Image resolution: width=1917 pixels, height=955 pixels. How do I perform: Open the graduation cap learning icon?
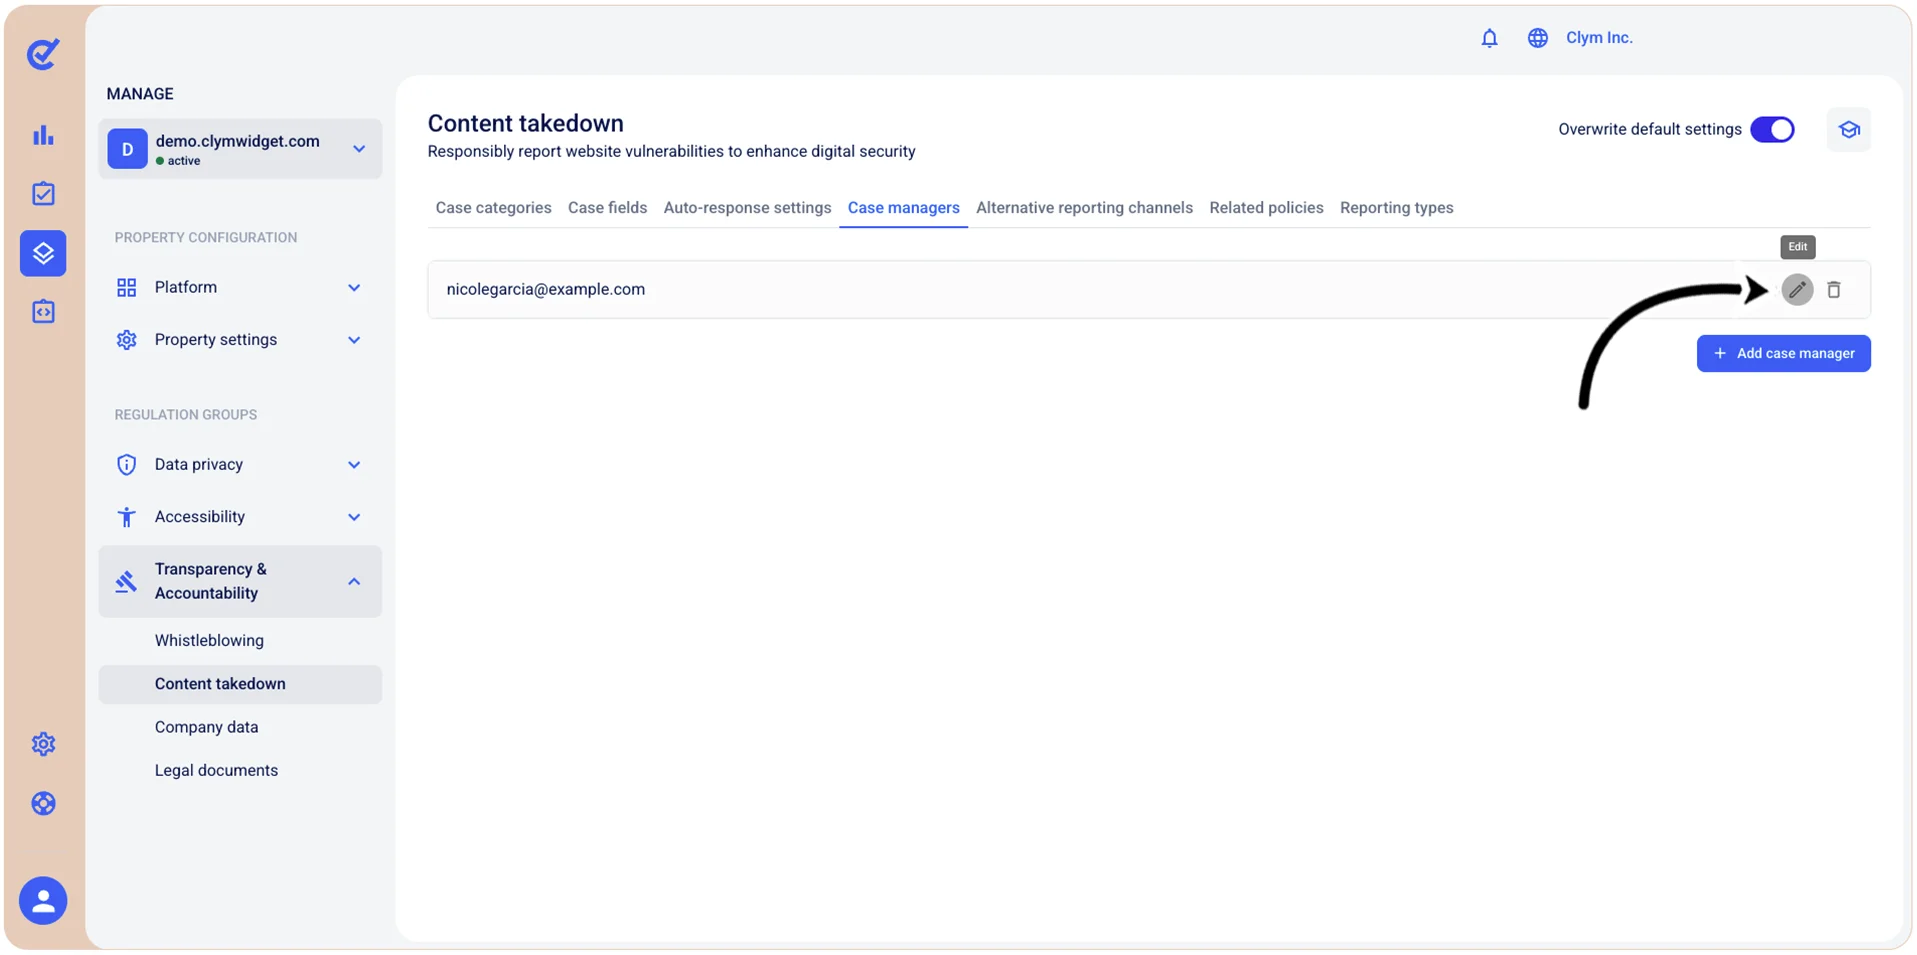coord(1849,130)
